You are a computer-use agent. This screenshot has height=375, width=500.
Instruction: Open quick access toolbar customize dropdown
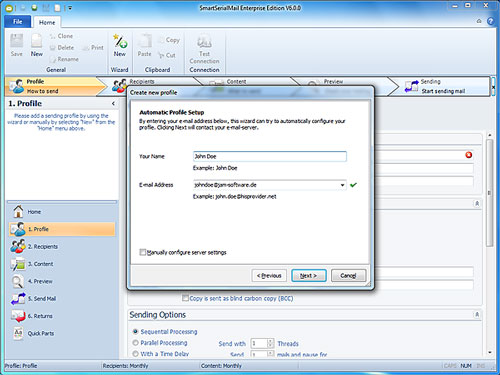(70, 8)
